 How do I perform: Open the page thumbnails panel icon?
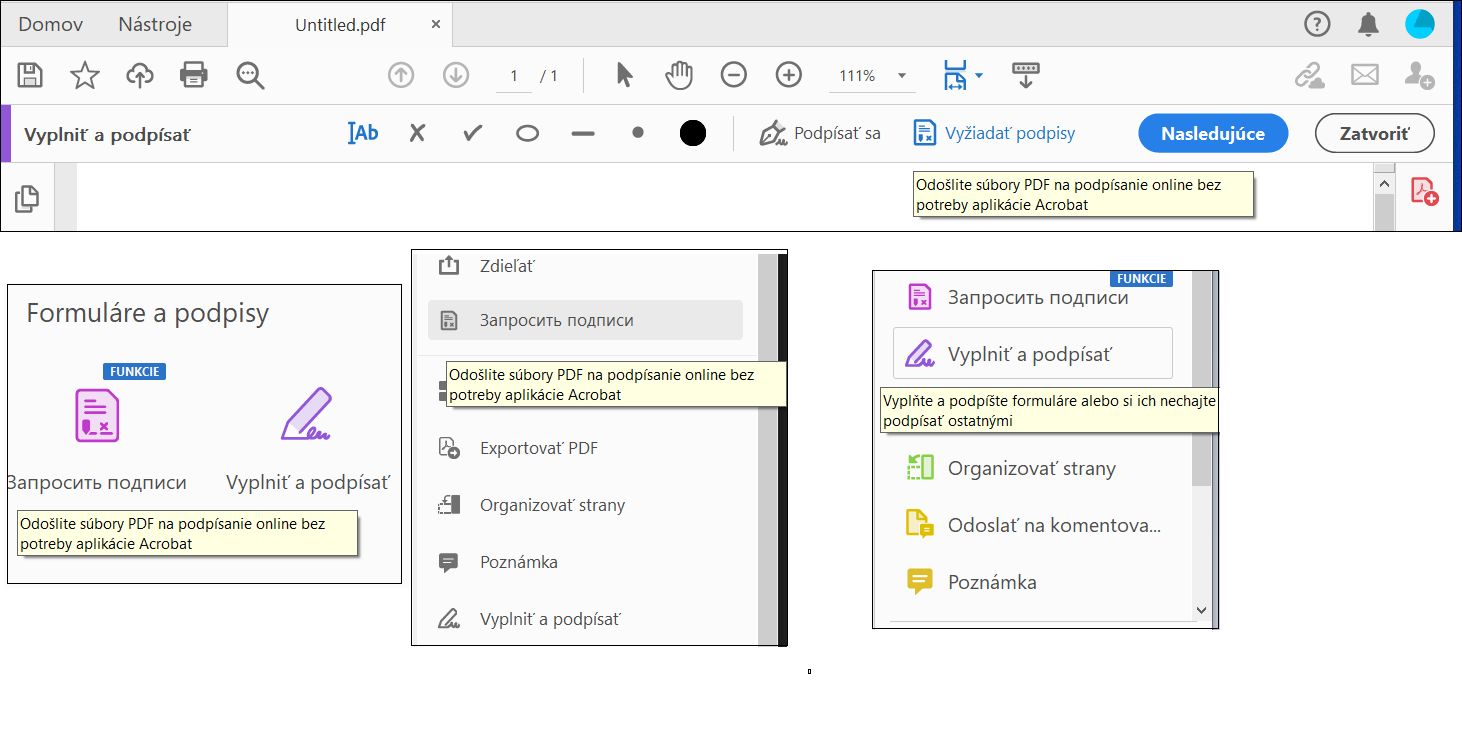click(x=27, y=198)
